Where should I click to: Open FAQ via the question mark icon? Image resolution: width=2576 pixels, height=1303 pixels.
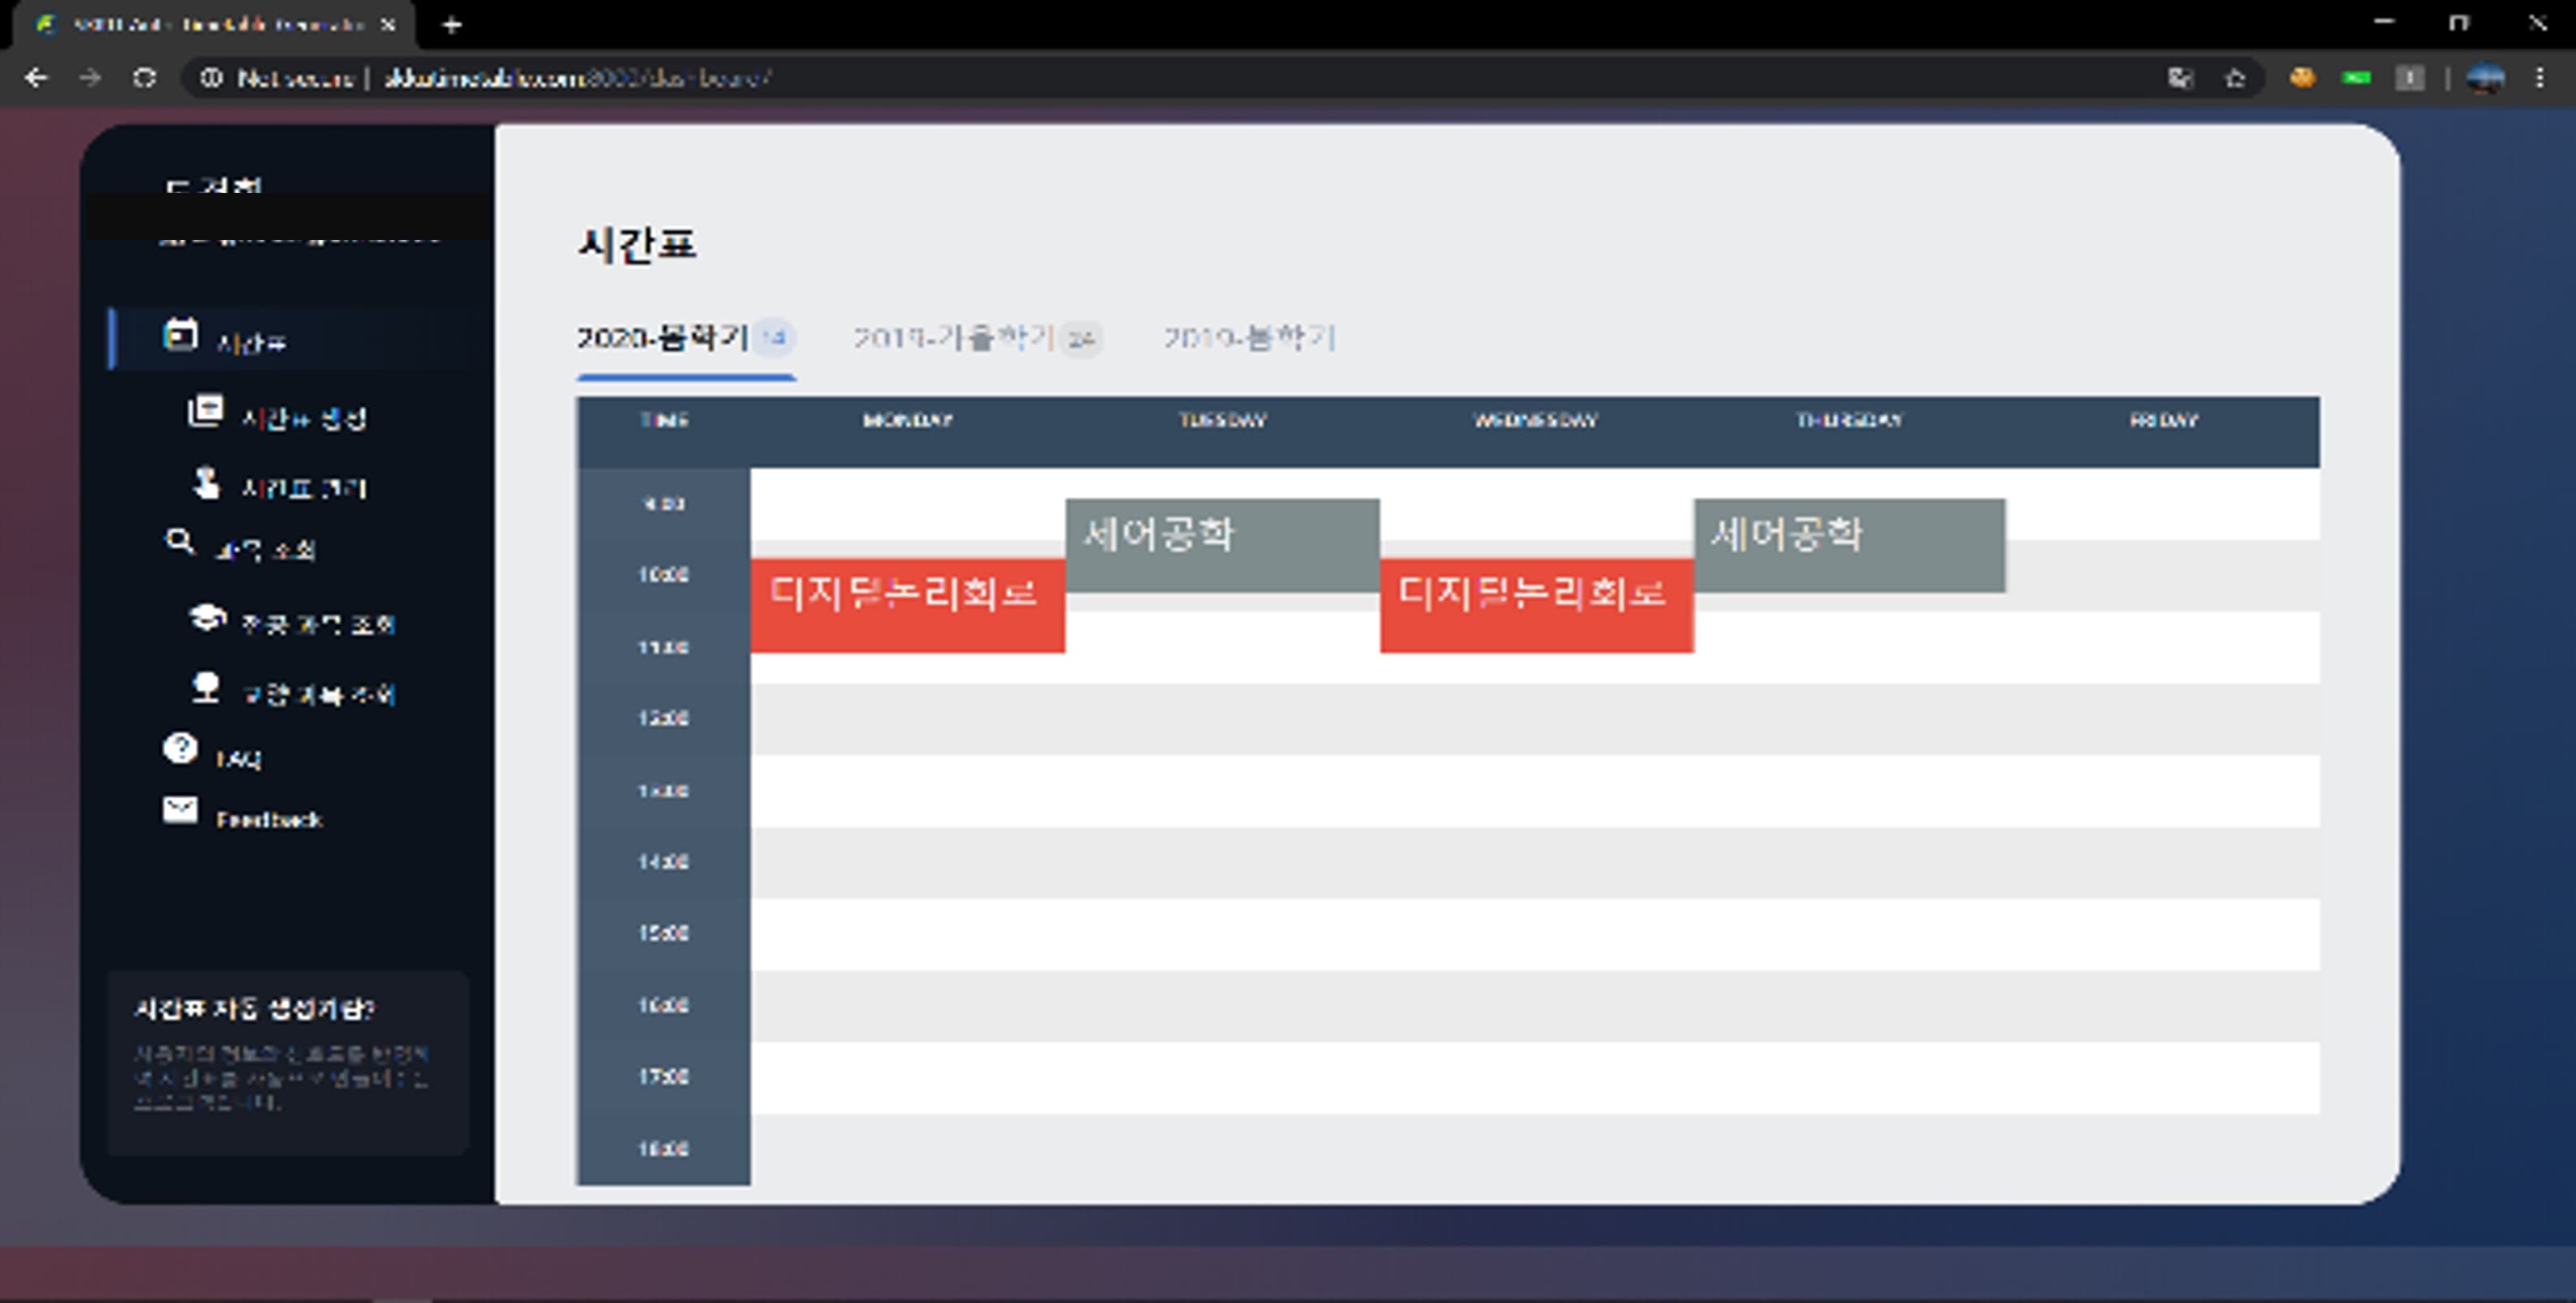tap(180, 750)
